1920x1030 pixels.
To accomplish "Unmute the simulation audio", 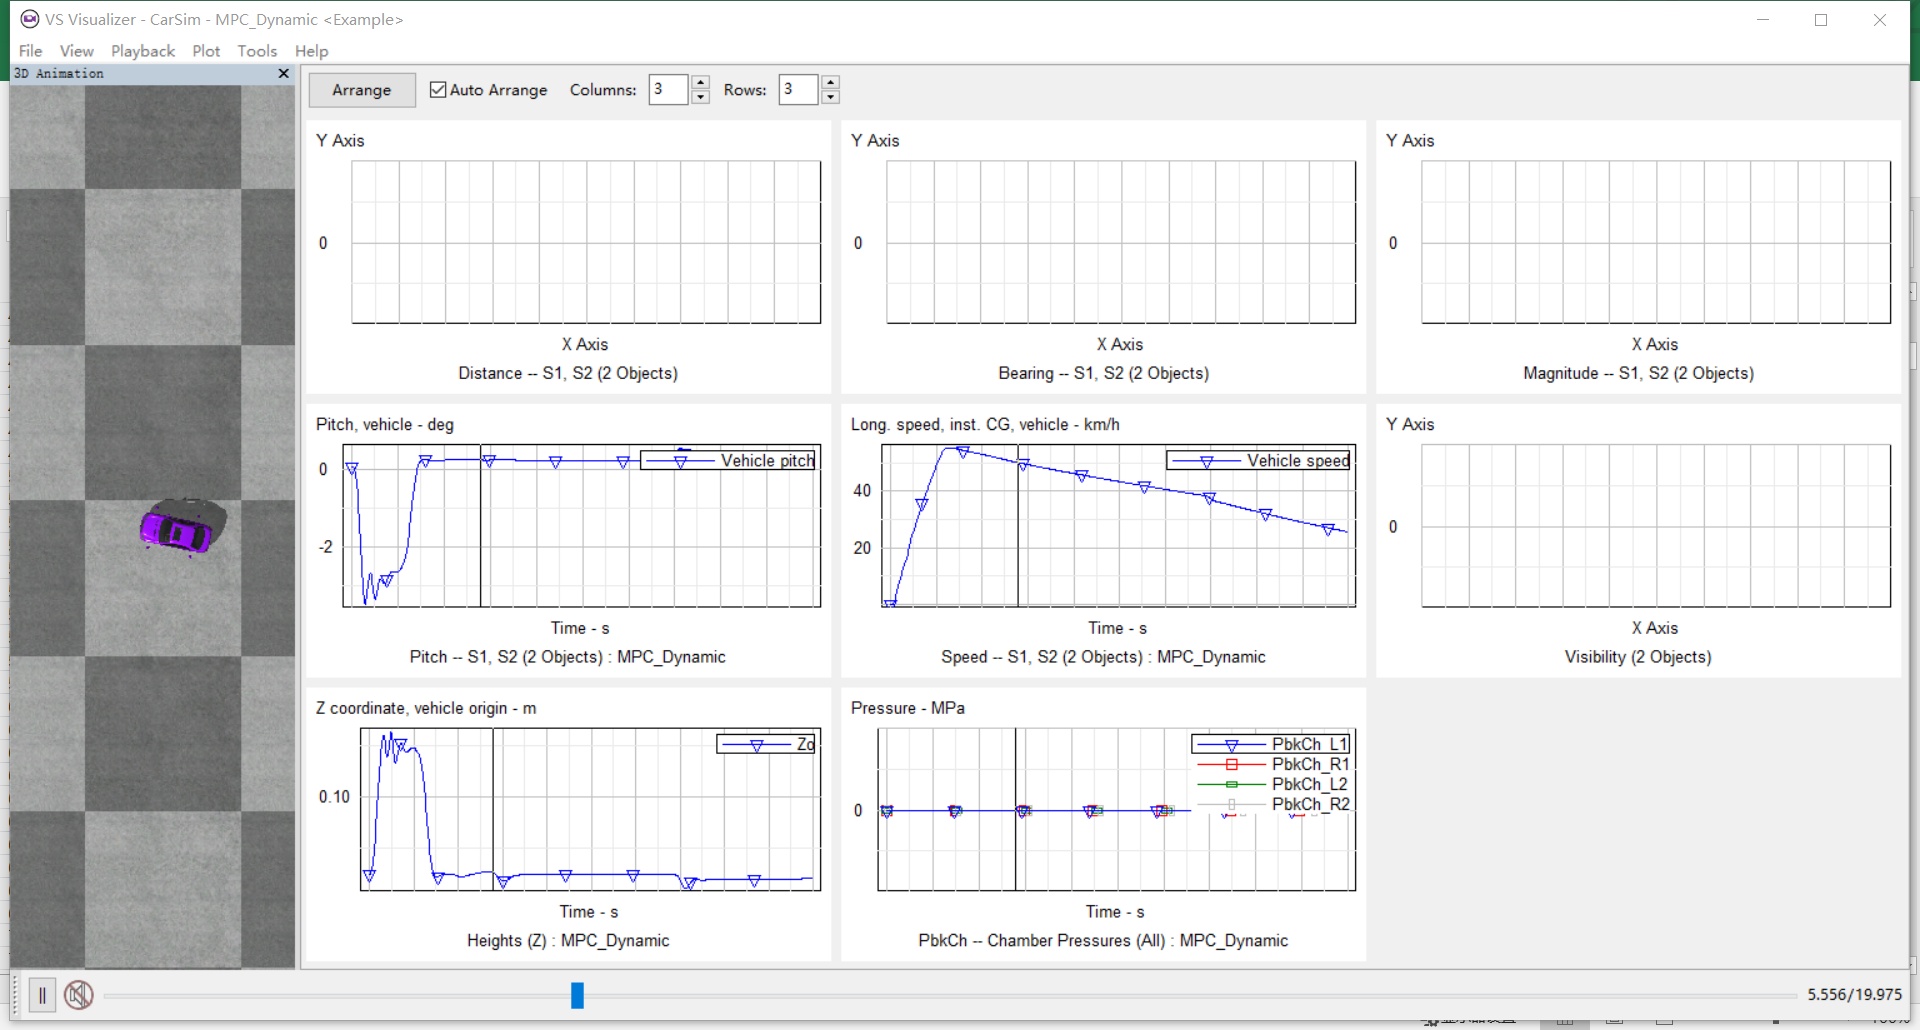I will (79, 995).
